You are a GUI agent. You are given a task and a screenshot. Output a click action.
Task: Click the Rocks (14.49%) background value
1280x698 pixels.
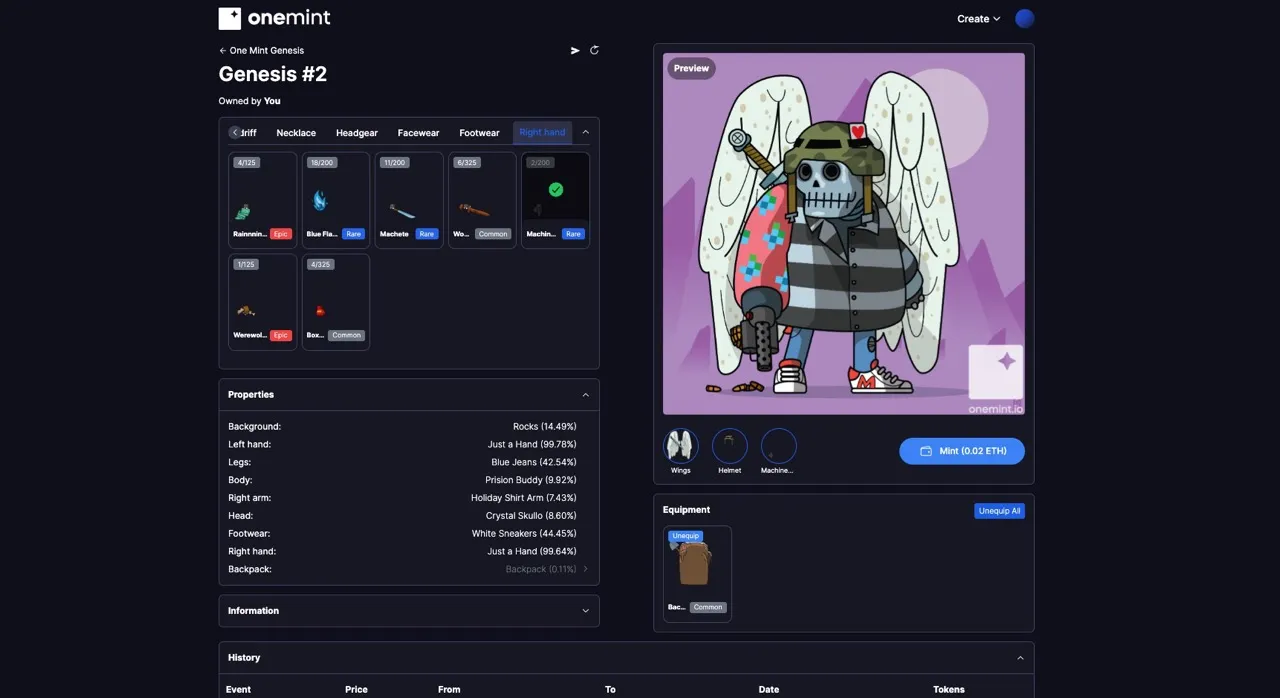point(544,427)
